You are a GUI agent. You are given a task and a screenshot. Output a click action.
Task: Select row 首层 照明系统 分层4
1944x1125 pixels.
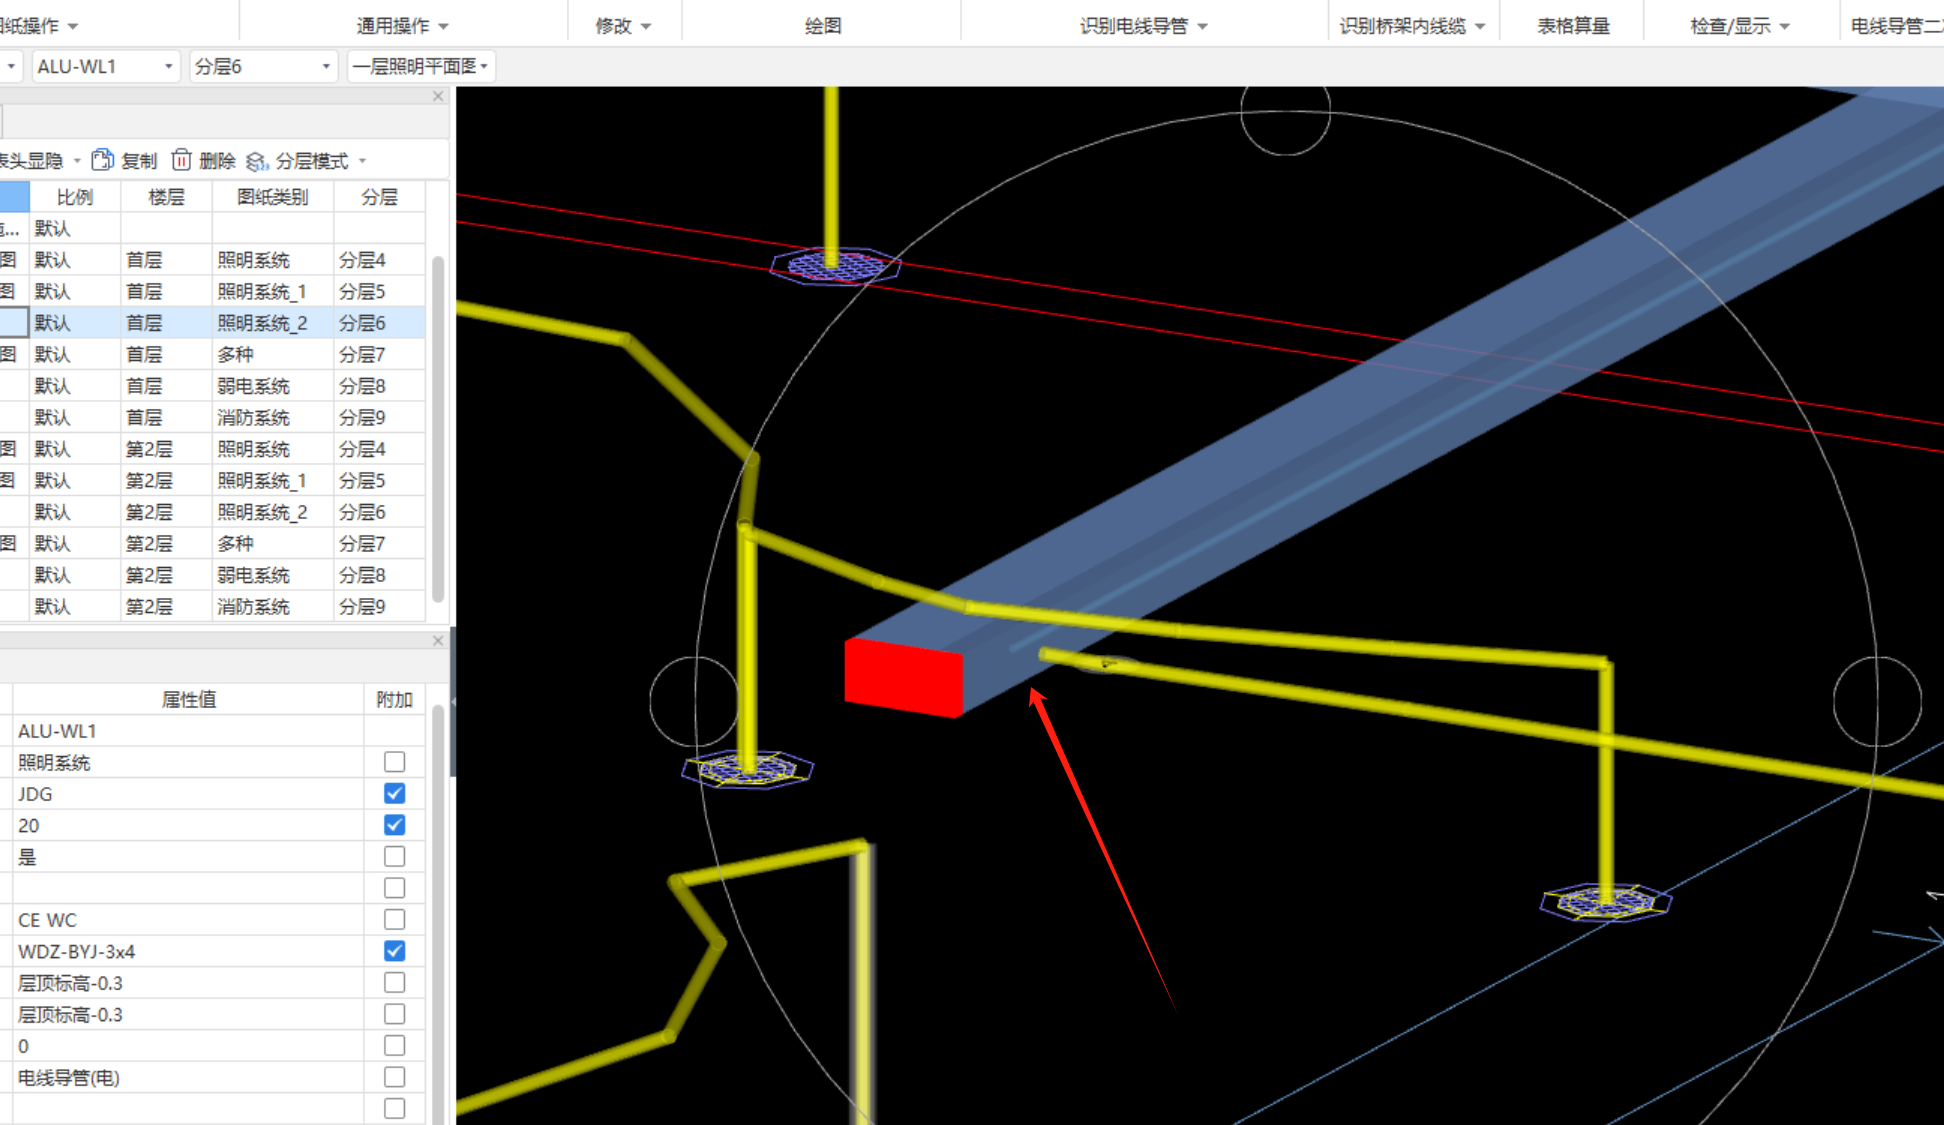(212, 260)
